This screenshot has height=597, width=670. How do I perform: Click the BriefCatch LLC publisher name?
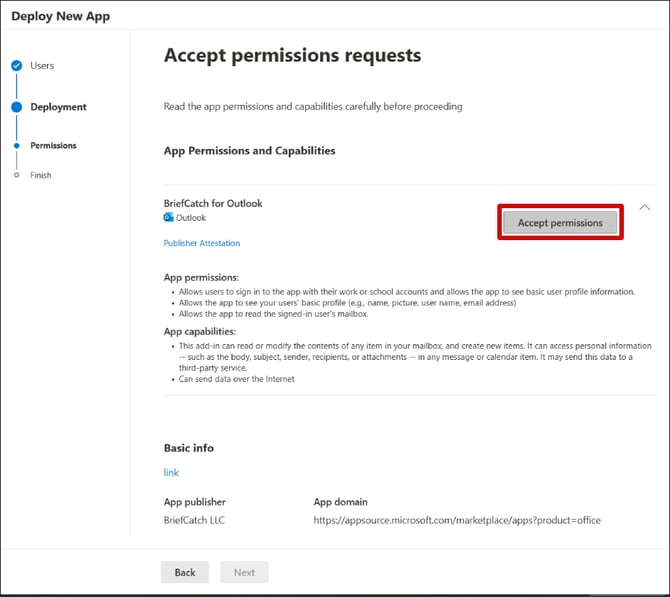(194, 520)
